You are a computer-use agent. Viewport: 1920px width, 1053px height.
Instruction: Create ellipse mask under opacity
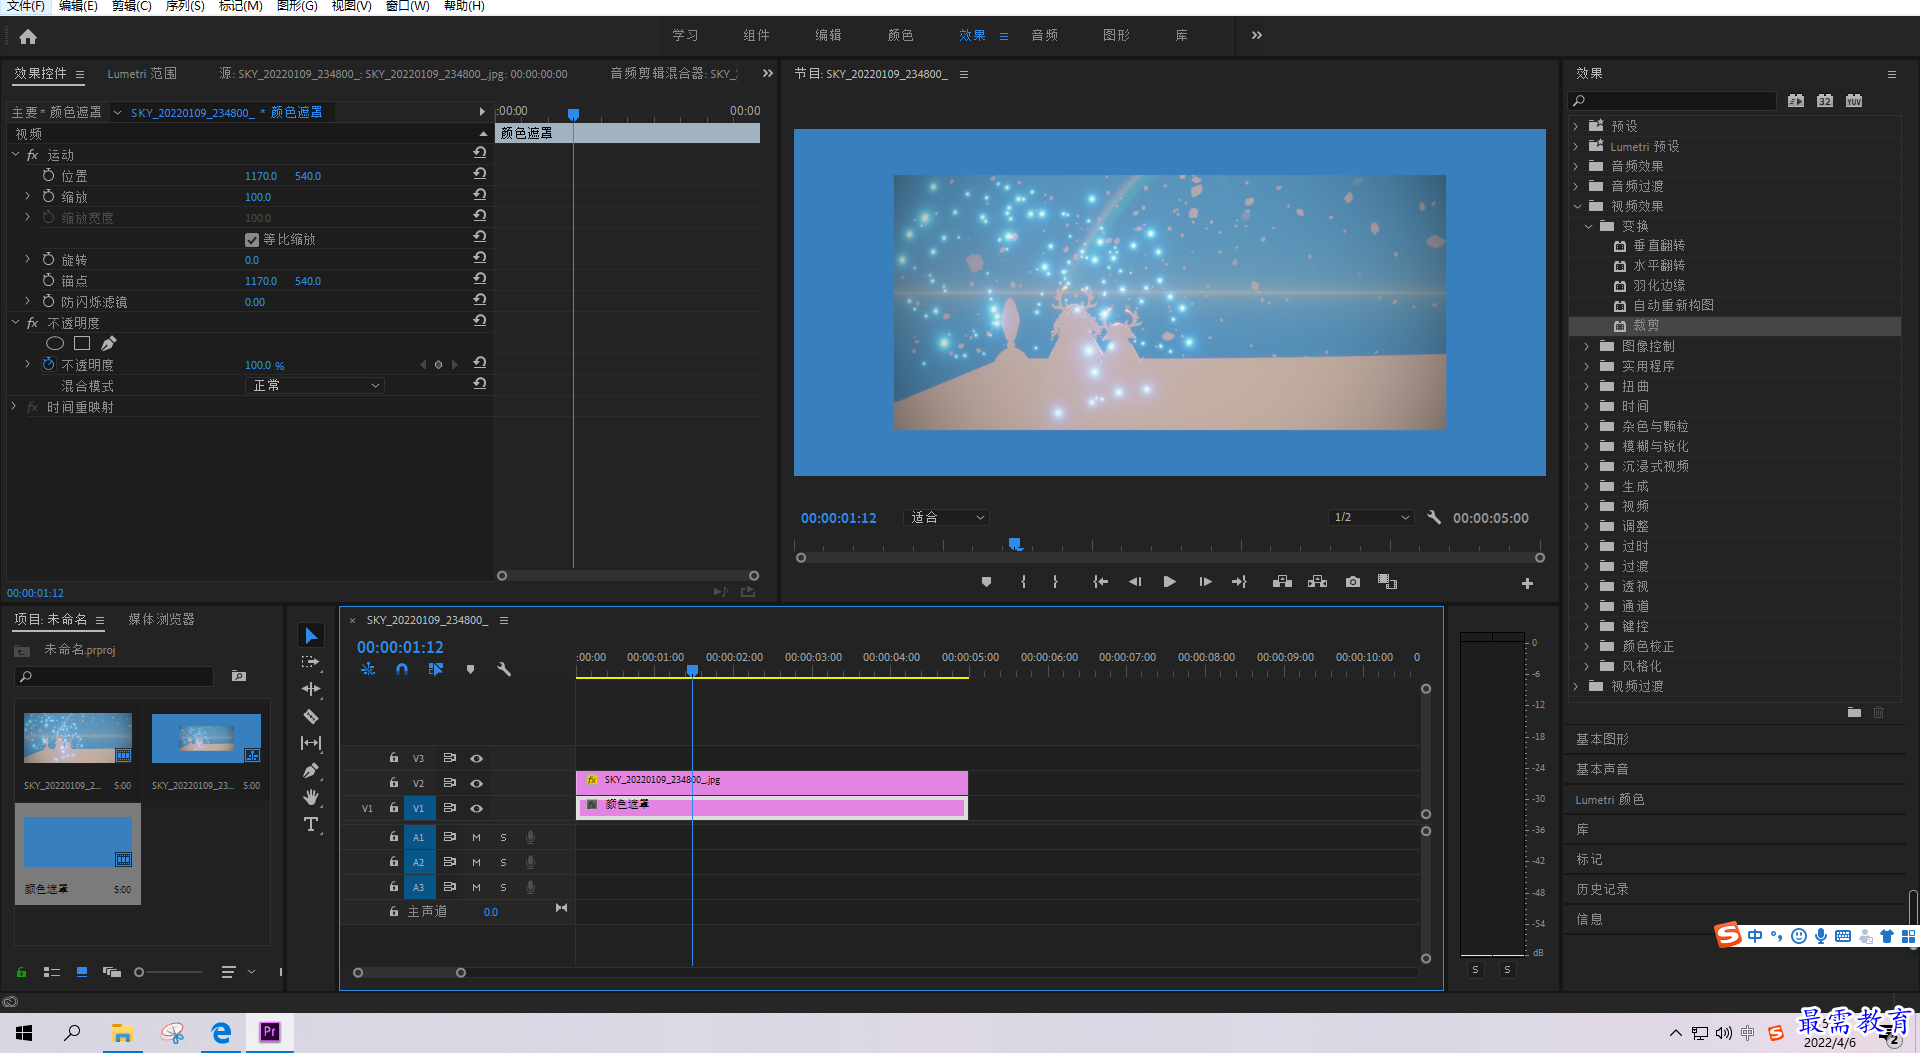coord(55,343)
